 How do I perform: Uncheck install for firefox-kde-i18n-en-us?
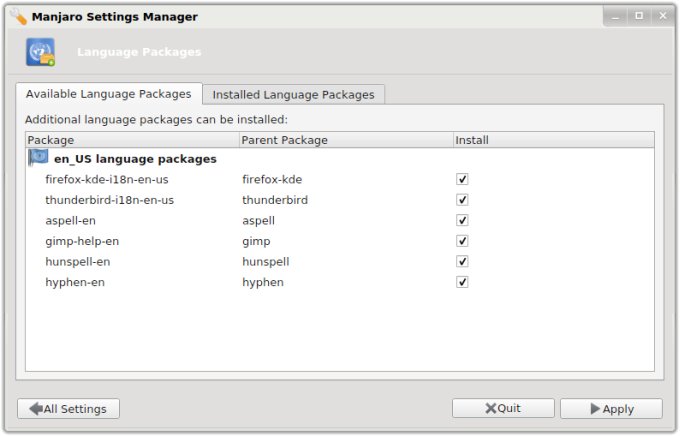point(462,179)
